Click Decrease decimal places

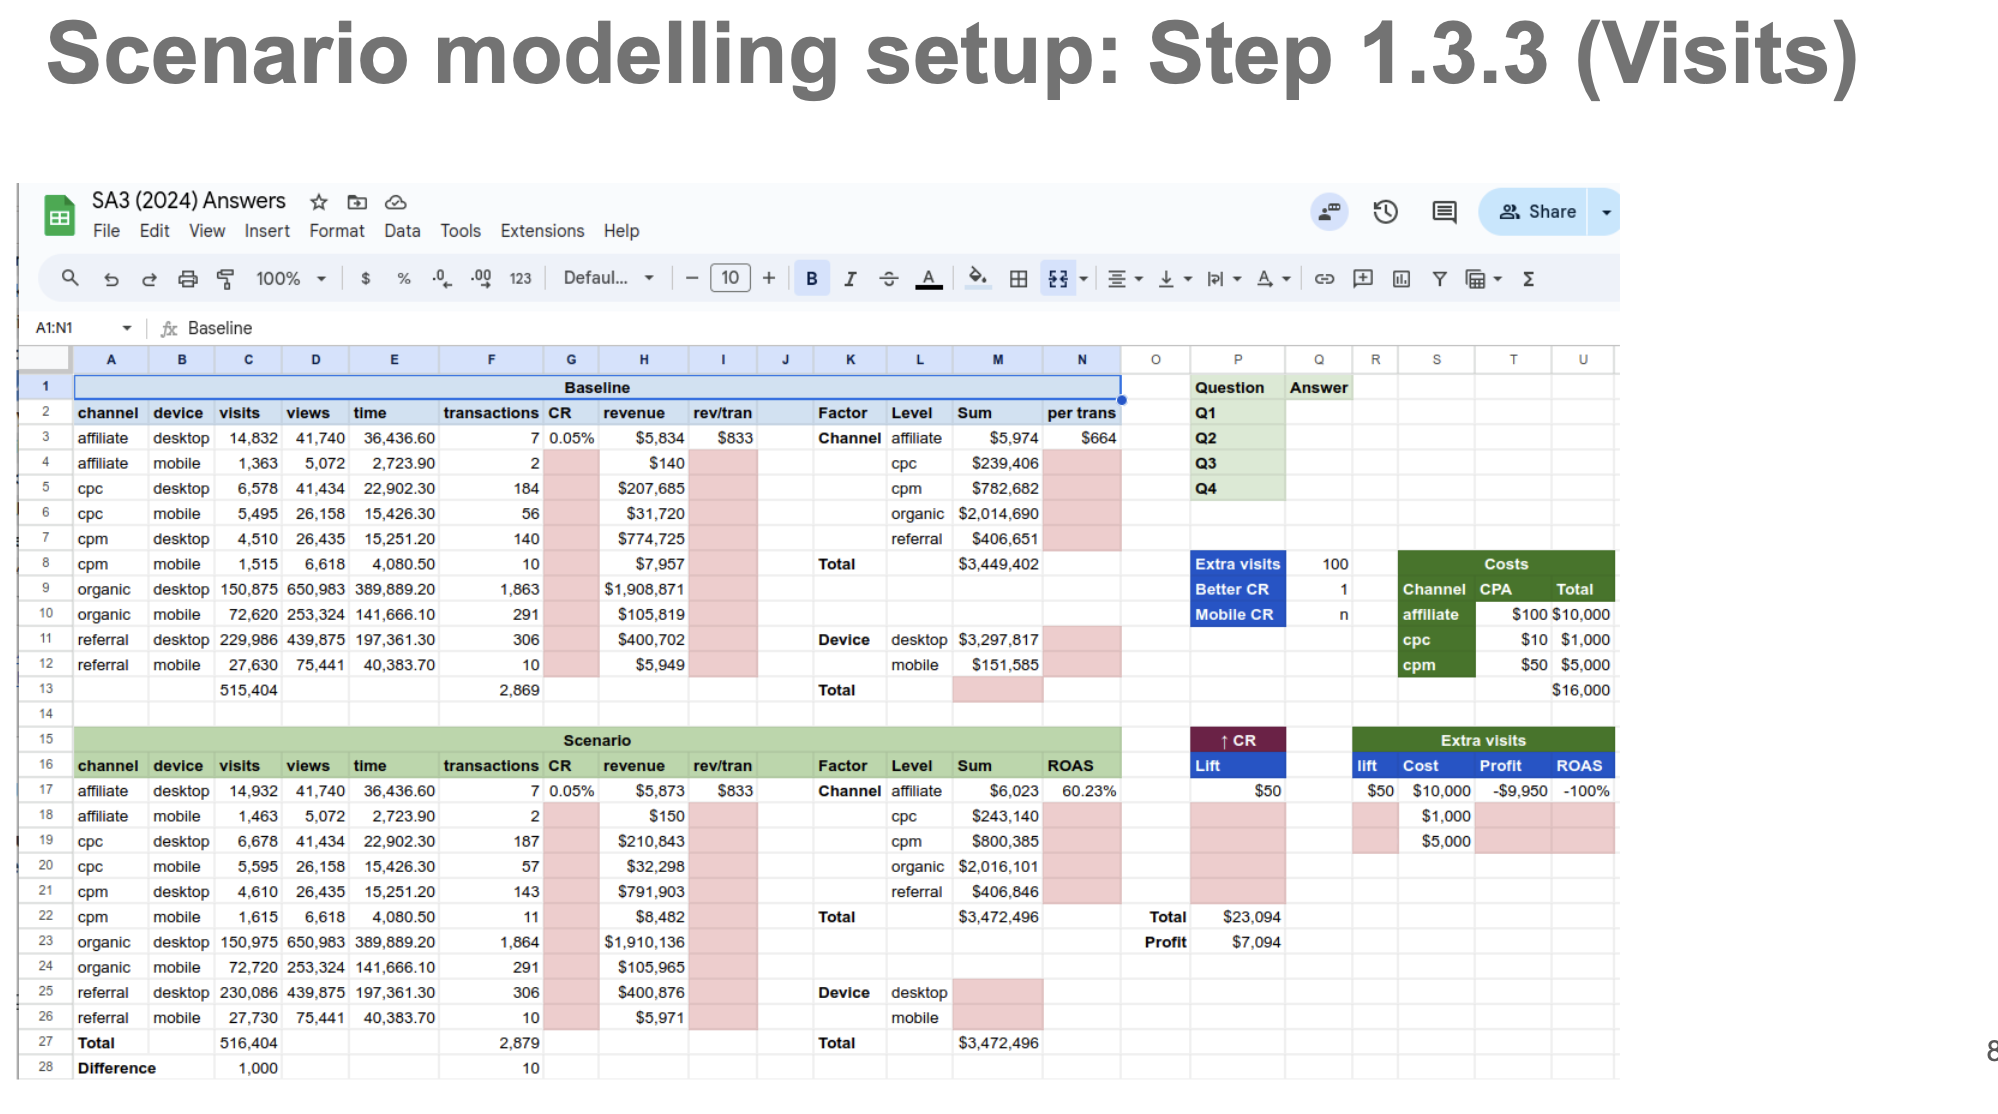(441, 279)
